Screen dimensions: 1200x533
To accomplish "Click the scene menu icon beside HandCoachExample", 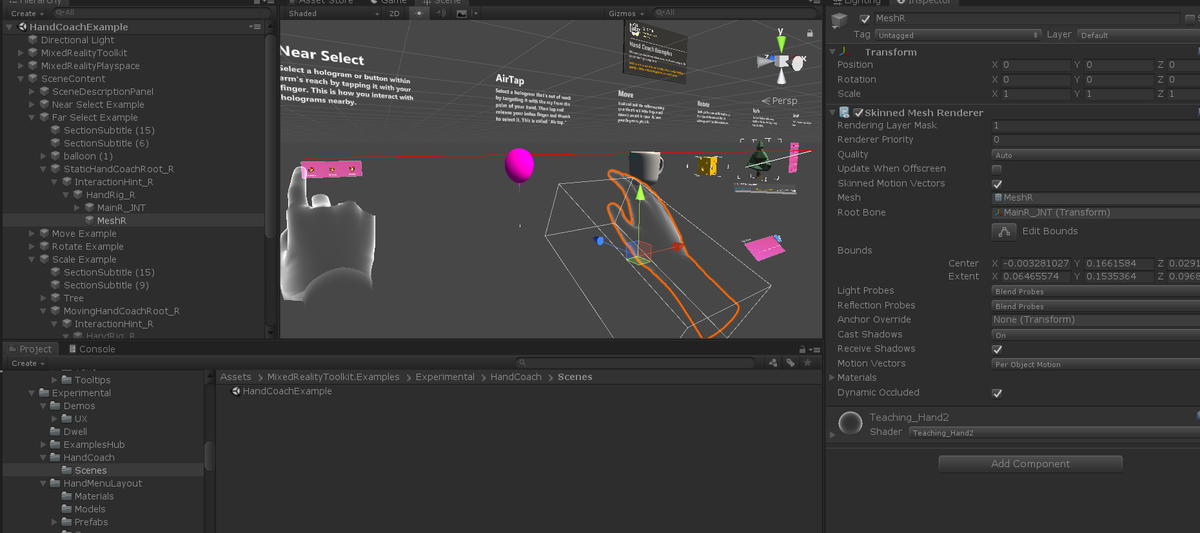I will [x=257, y=27].
